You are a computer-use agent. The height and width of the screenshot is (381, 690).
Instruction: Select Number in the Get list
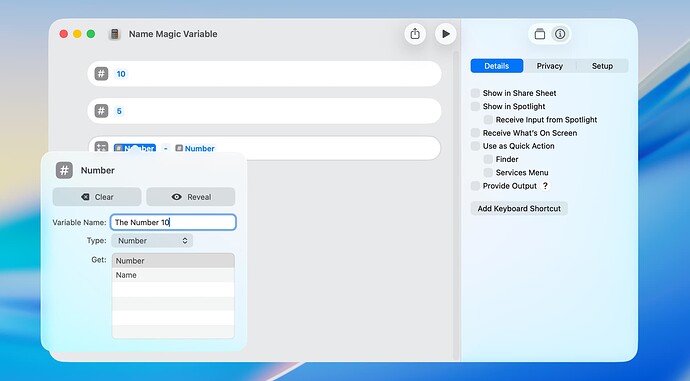pyautogui.click(x=173, y=260)
